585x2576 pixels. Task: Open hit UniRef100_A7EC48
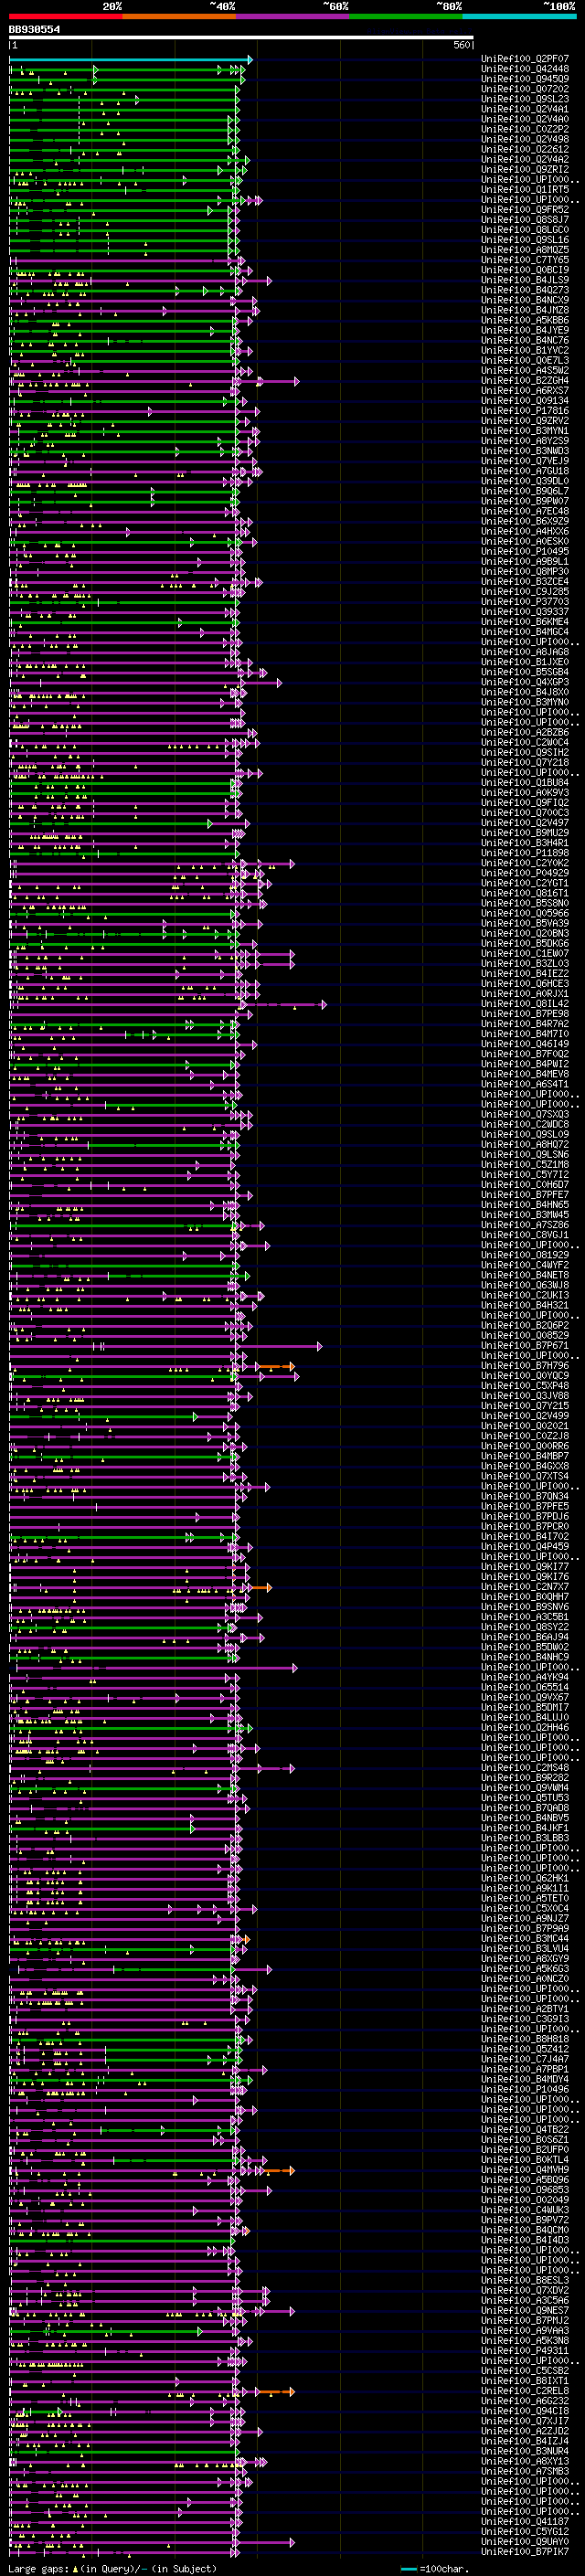(x=524, y=511)
